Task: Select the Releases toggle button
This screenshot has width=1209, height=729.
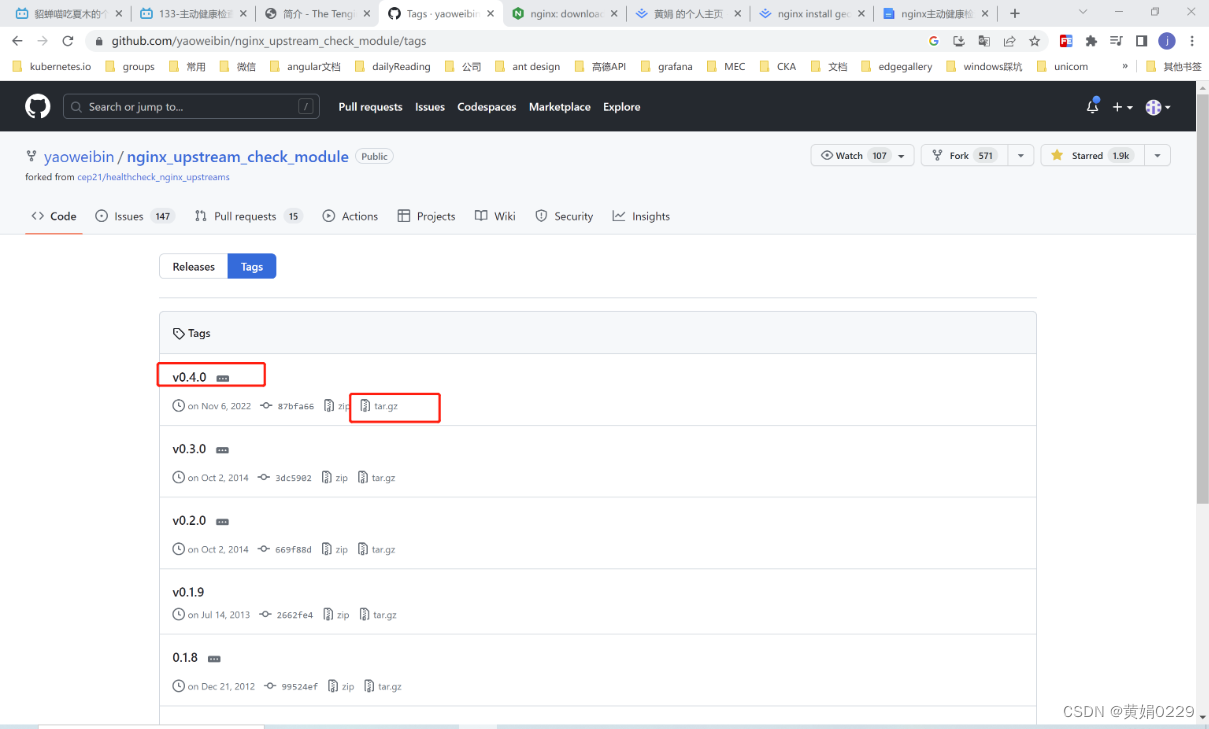Action: [194, 266]
